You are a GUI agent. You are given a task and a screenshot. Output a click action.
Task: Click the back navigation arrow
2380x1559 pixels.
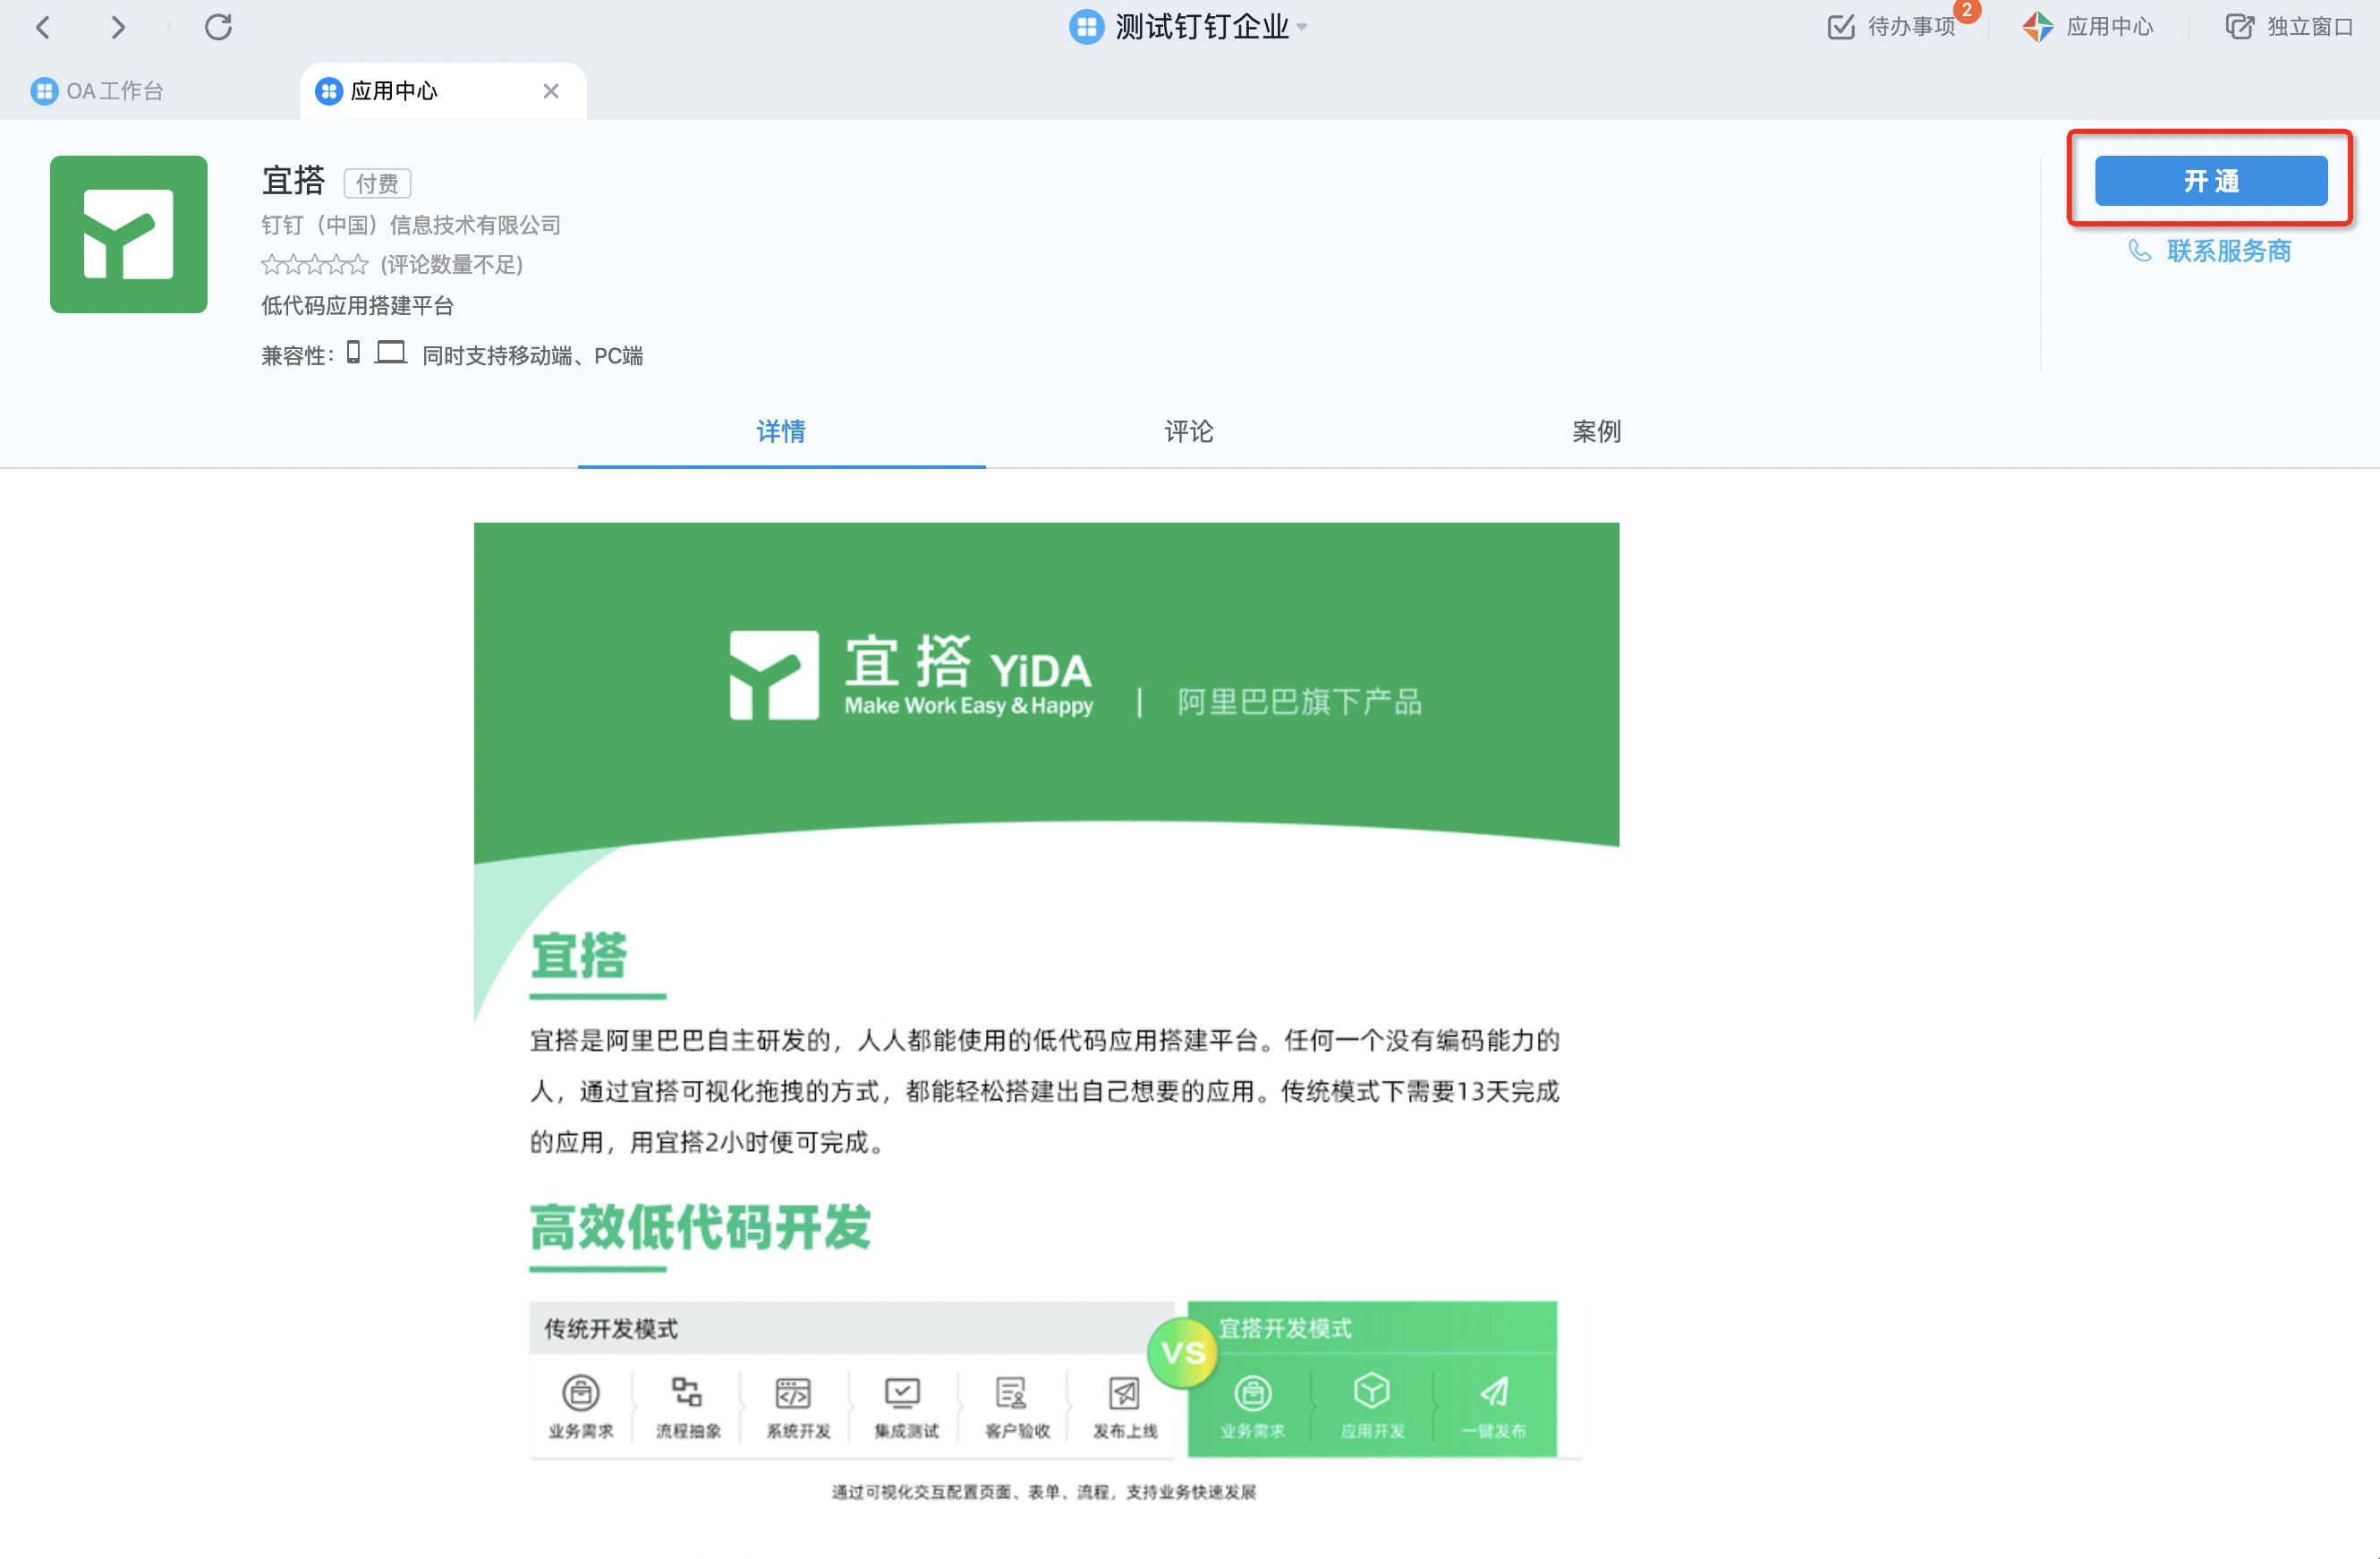pos(43,27)
